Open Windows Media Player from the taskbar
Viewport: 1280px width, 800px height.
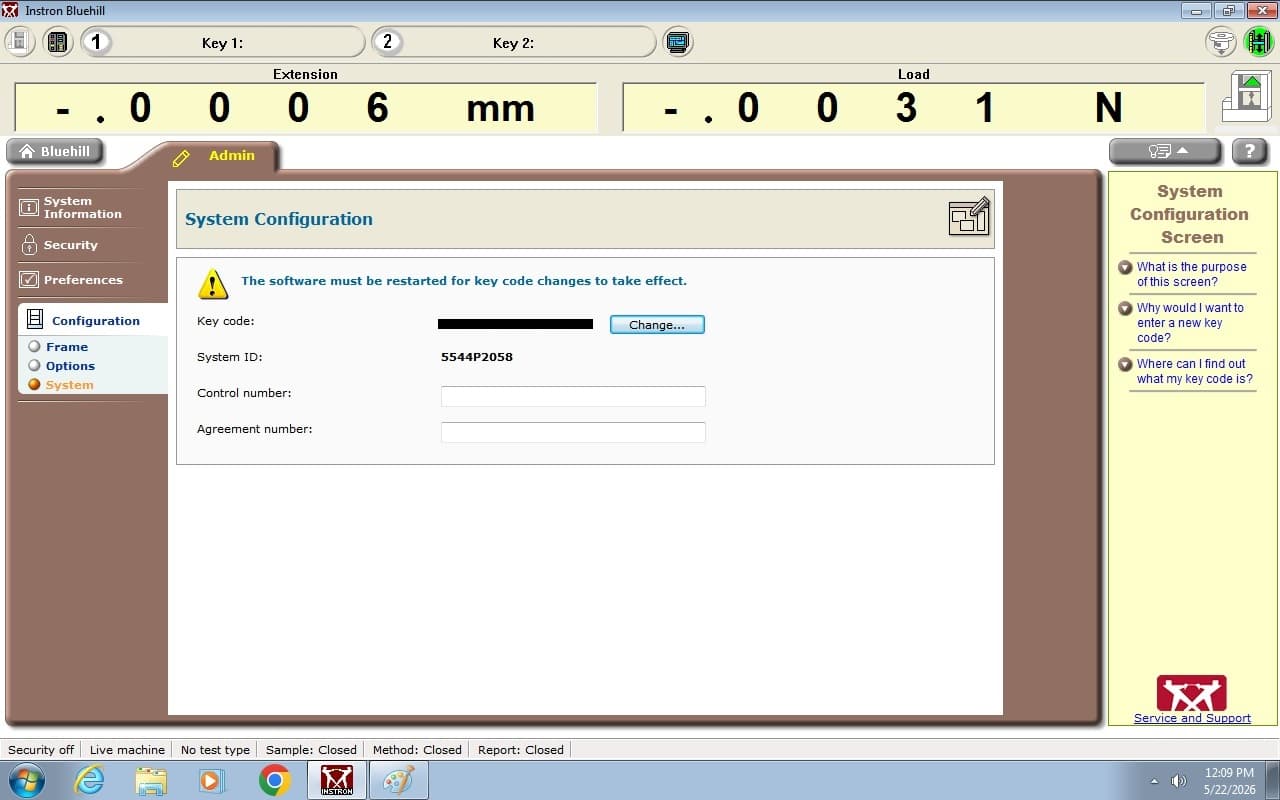coord(212,780)
